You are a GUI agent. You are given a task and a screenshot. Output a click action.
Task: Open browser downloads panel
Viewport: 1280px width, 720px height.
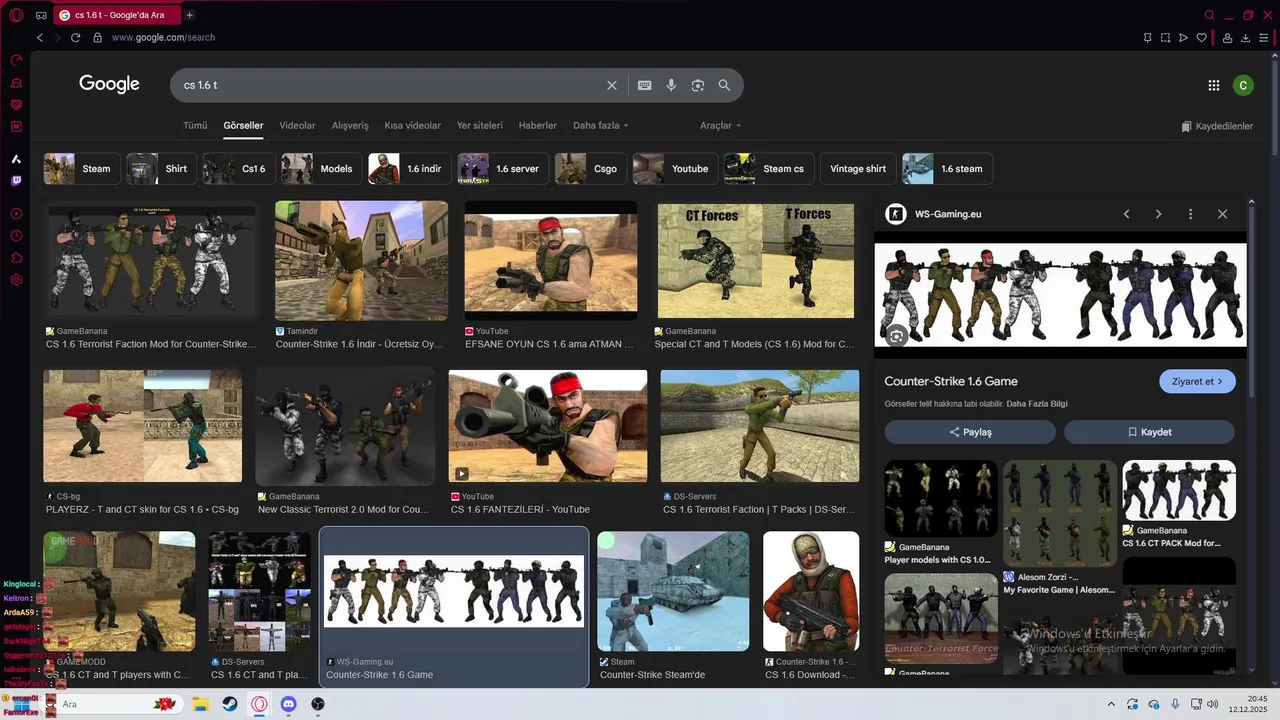pos(1246,37)
